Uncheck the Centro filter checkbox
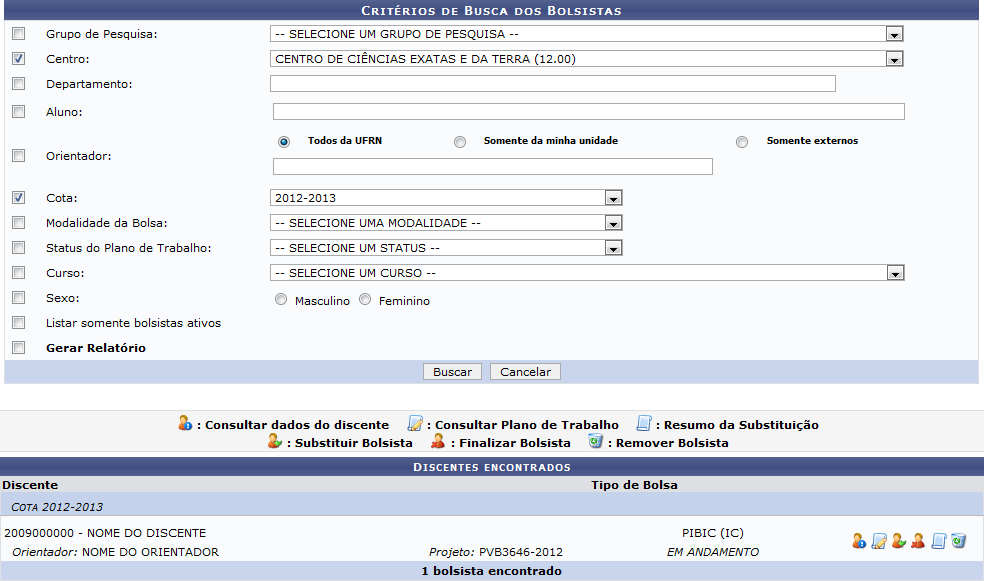This screenshot has height=581, width=984. tap(17, 58)
